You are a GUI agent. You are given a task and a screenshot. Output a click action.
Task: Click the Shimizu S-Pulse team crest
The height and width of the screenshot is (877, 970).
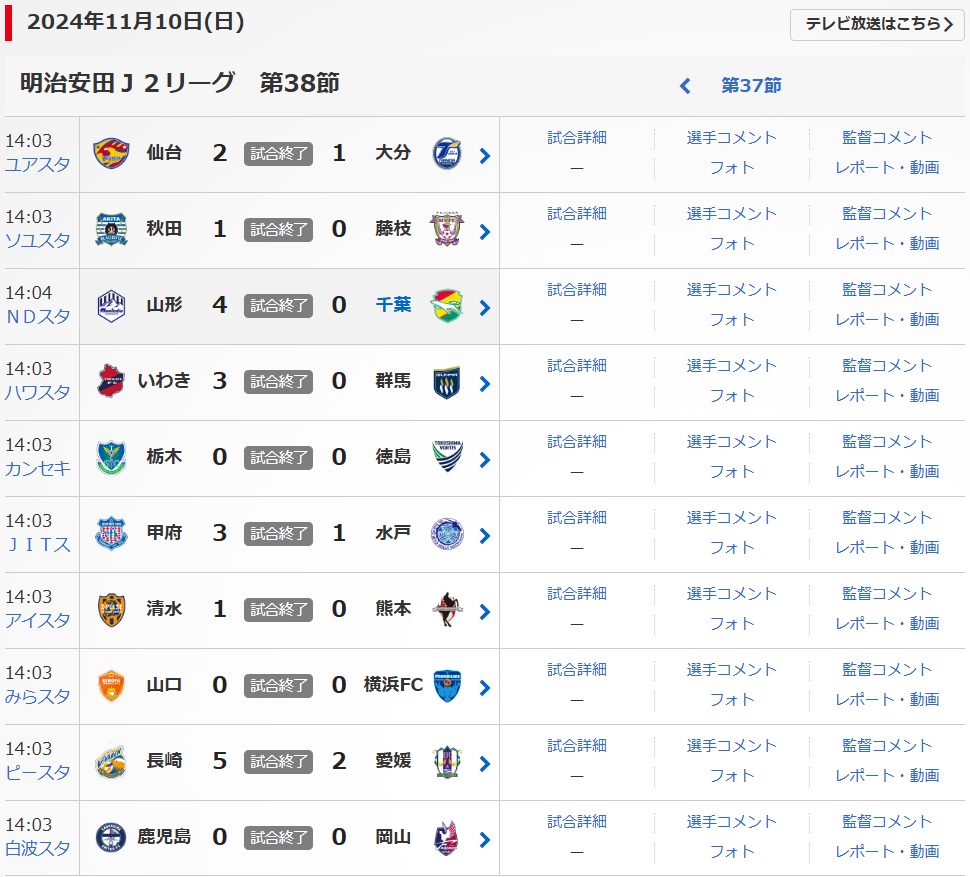click(111, 610)
